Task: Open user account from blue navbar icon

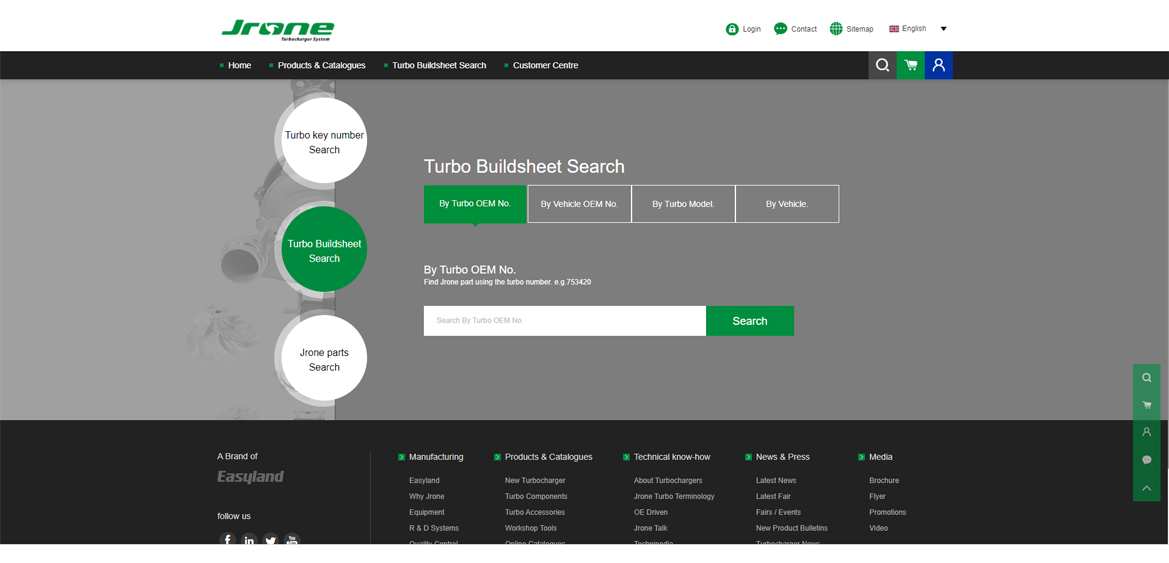Action: coord(939,65)
